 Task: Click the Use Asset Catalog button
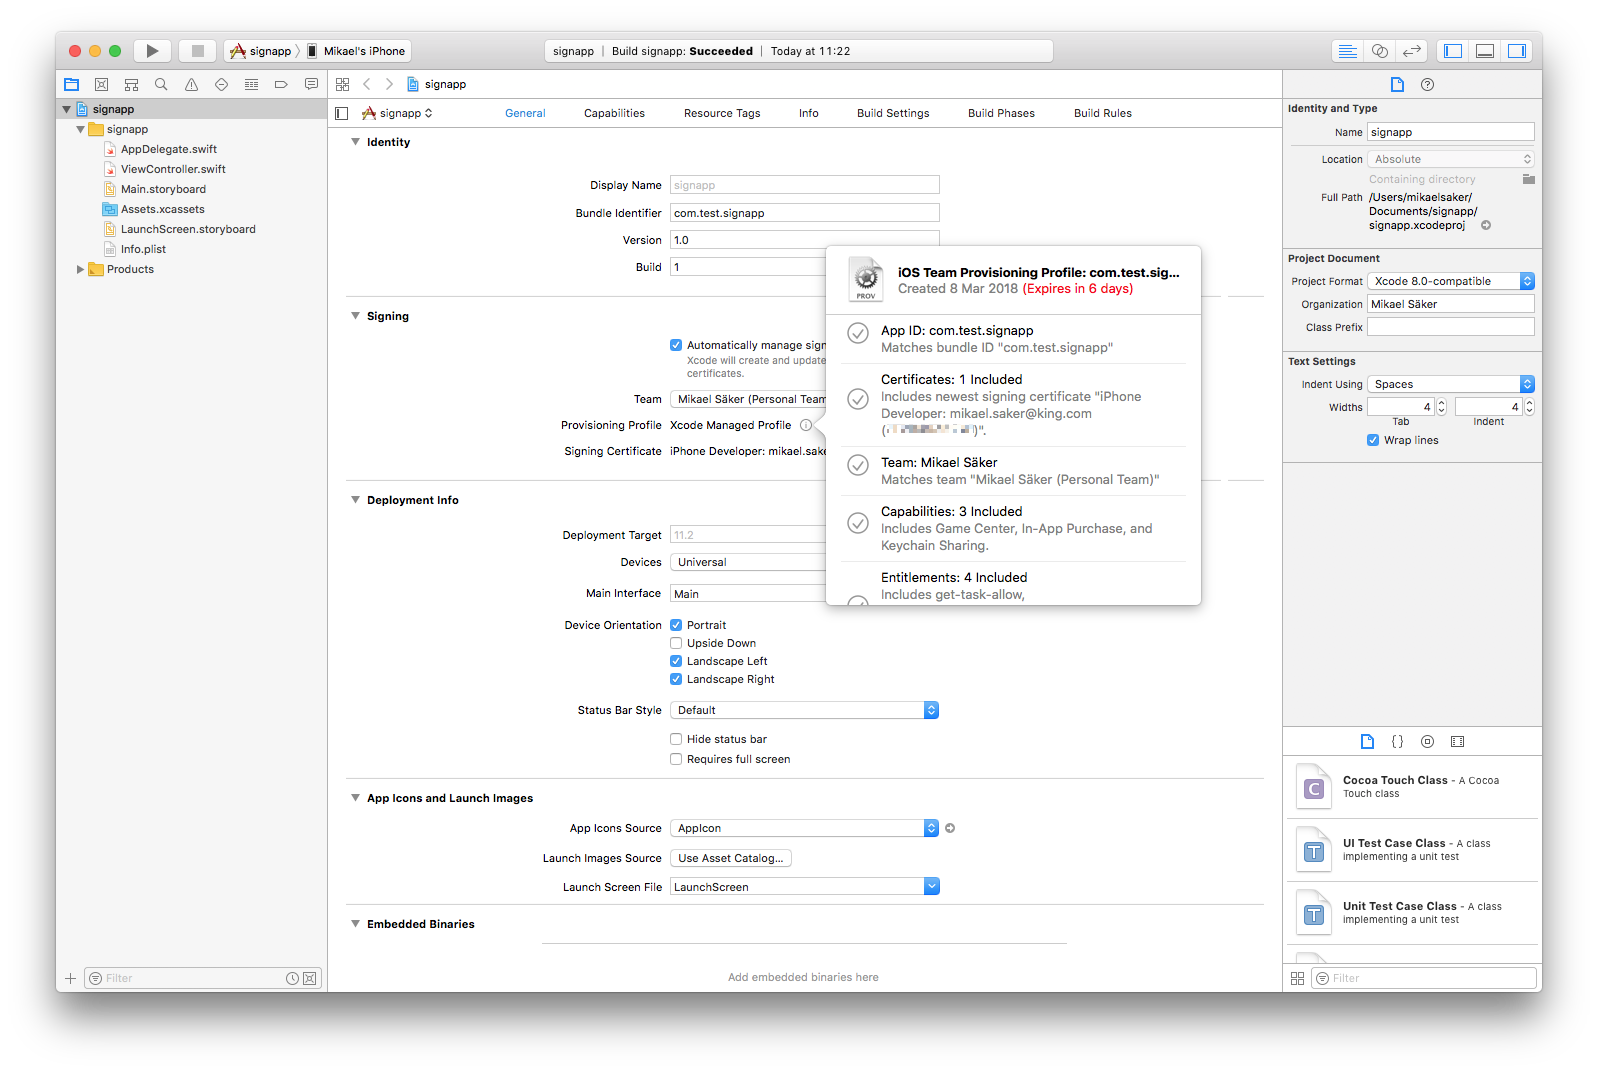pos(730,858)
